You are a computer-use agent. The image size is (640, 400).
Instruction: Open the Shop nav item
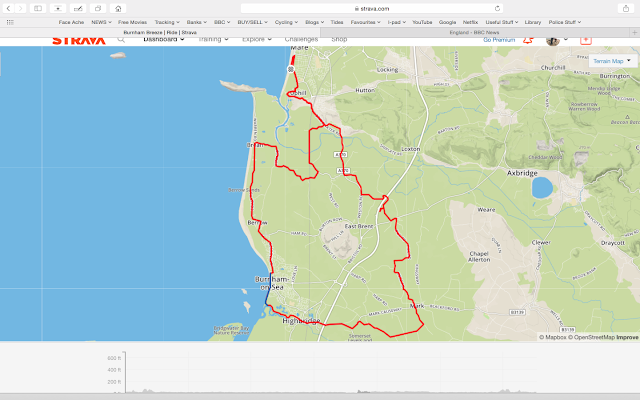pos(339,39)
